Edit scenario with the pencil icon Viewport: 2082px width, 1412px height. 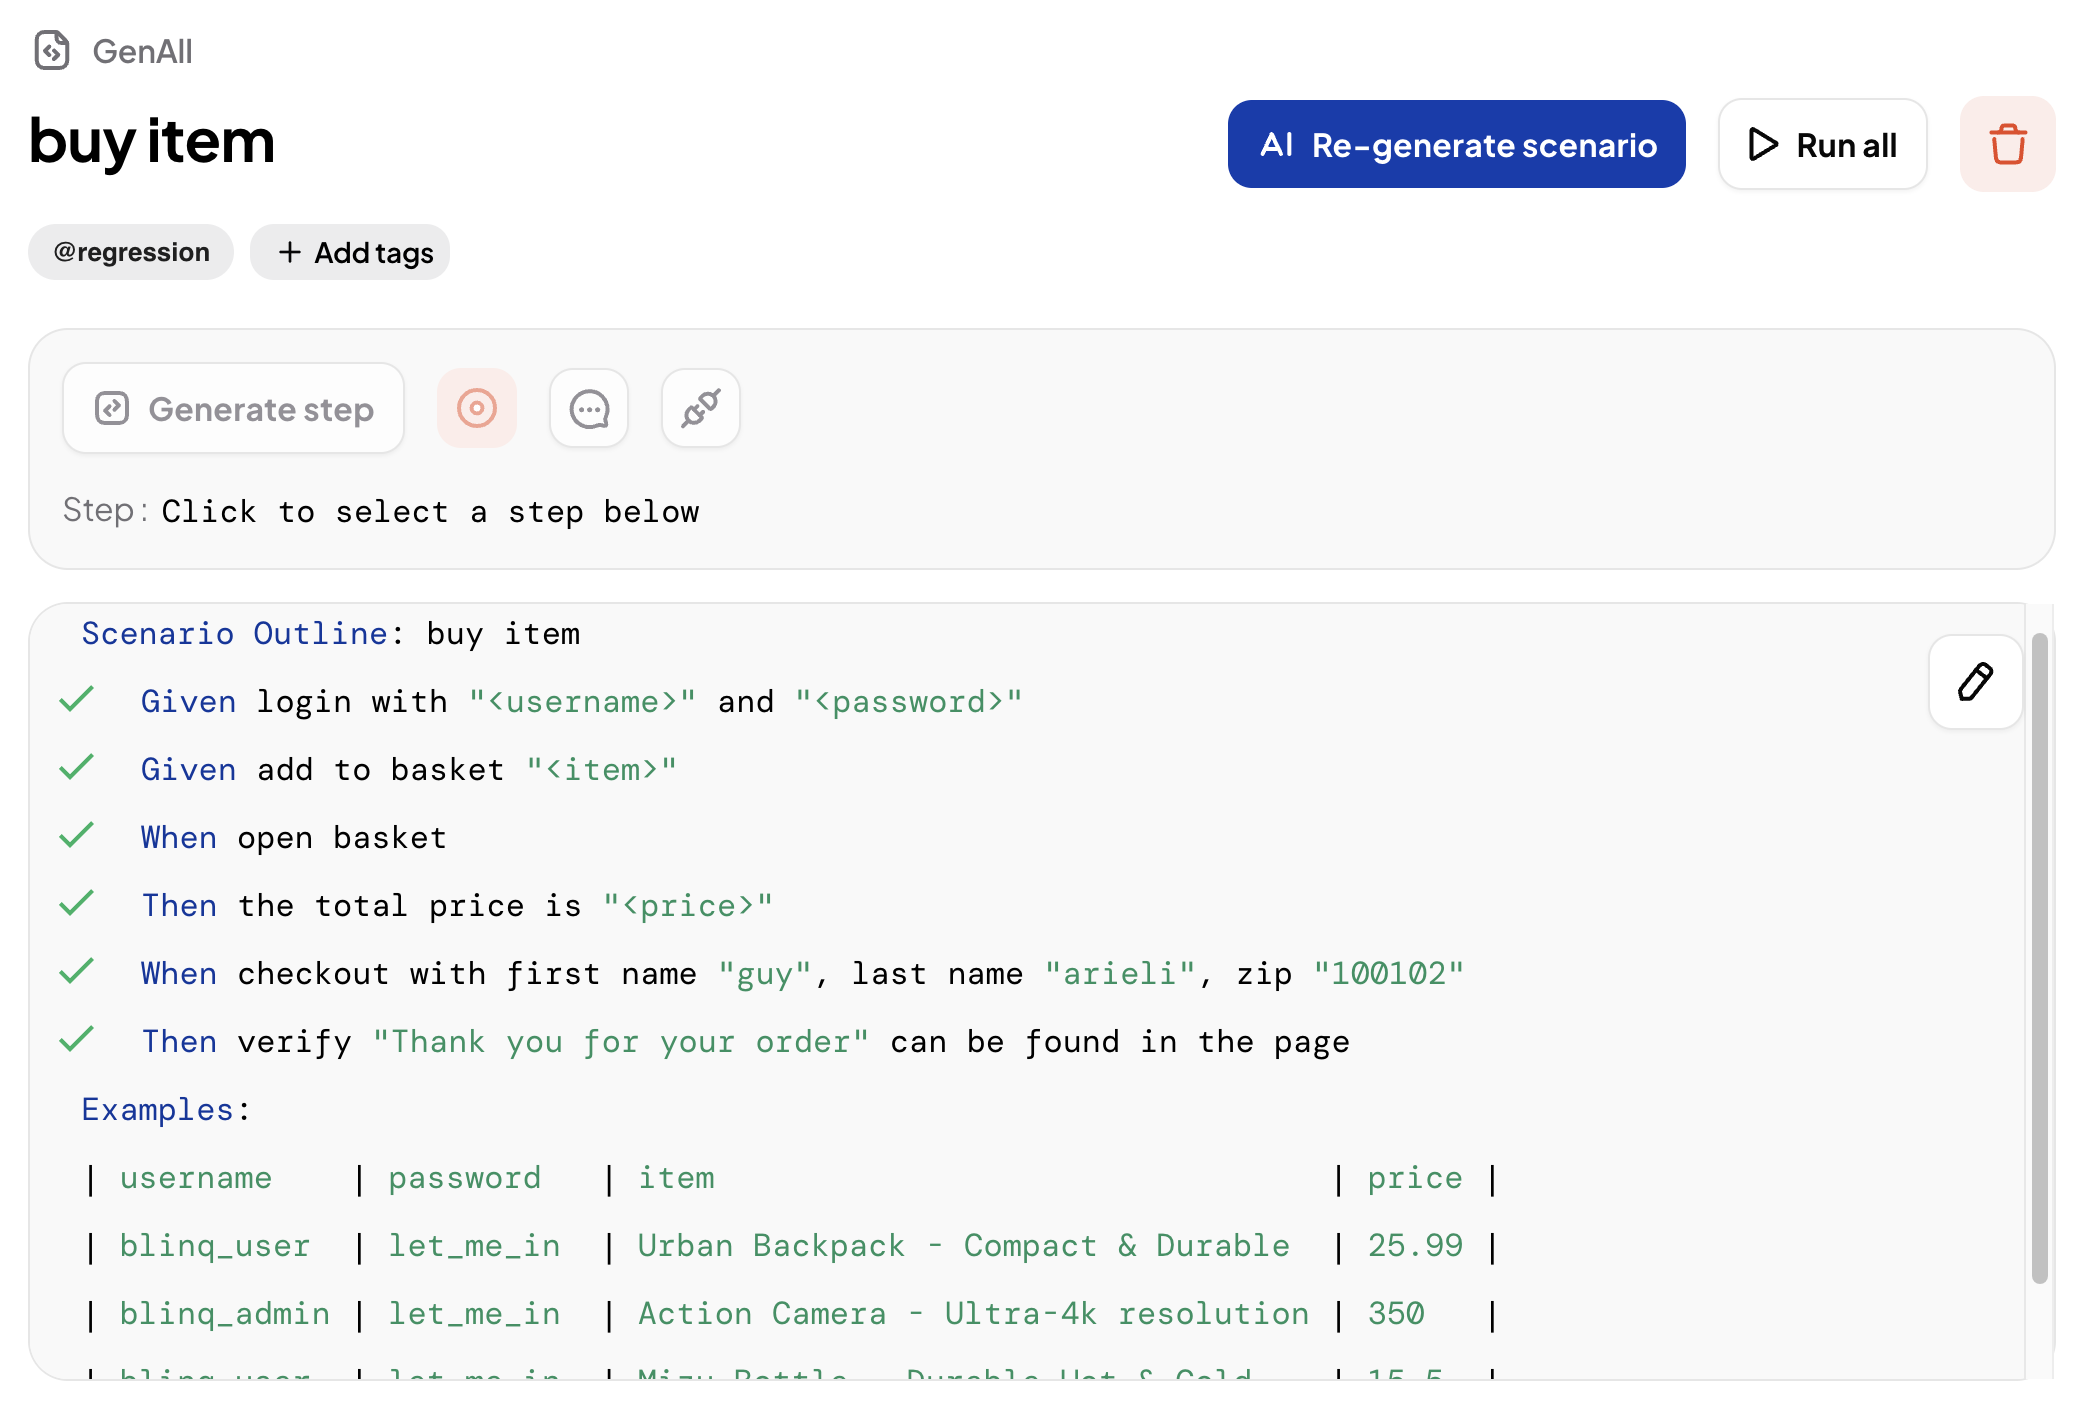coord(1975,682)
